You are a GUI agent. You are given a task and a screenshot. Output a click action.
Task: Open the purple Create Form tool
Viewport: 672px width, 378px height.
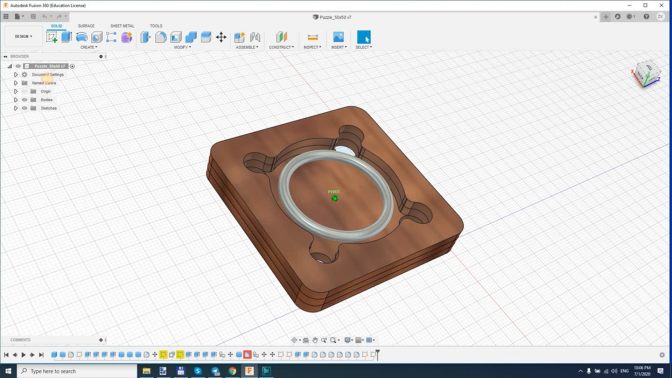point(126,37)
